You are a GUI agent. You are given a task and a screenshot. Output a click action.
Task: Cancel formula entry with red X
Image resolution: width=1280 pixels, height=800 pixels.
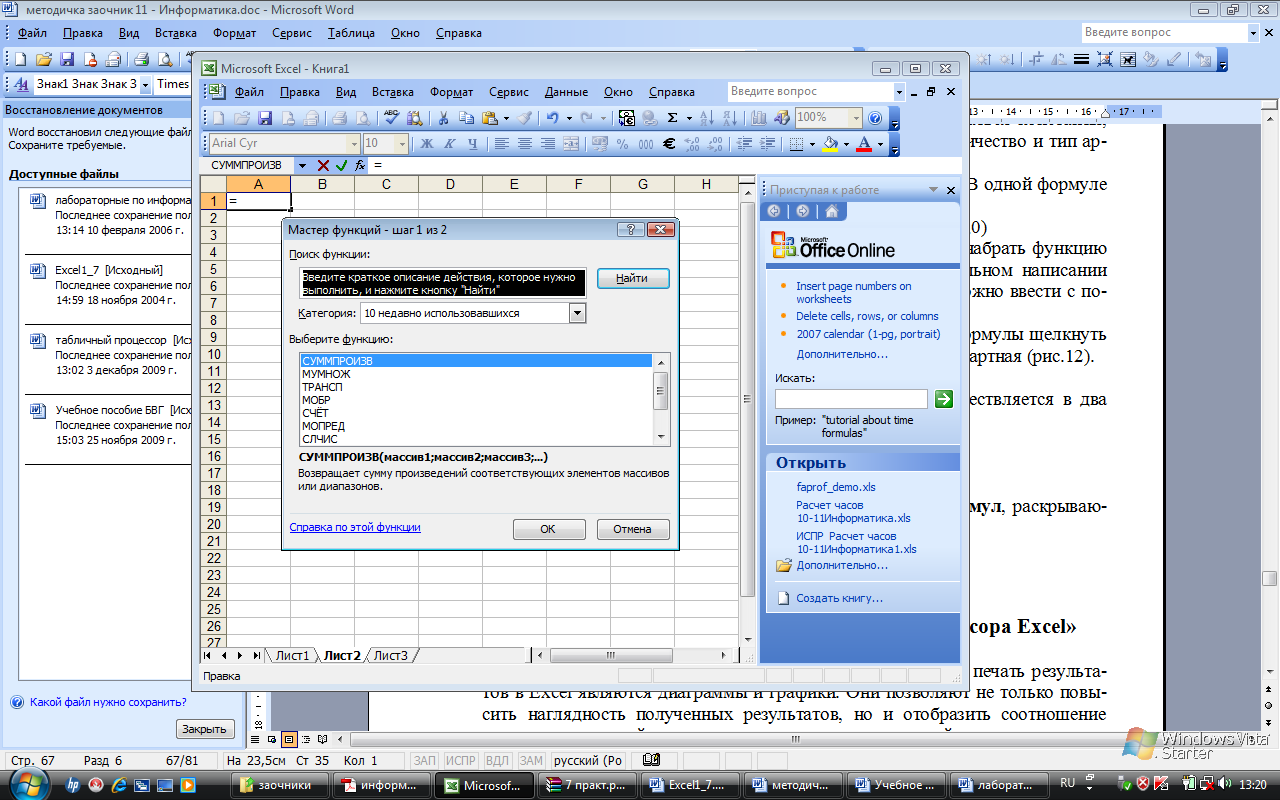click(x=323, y=165)
